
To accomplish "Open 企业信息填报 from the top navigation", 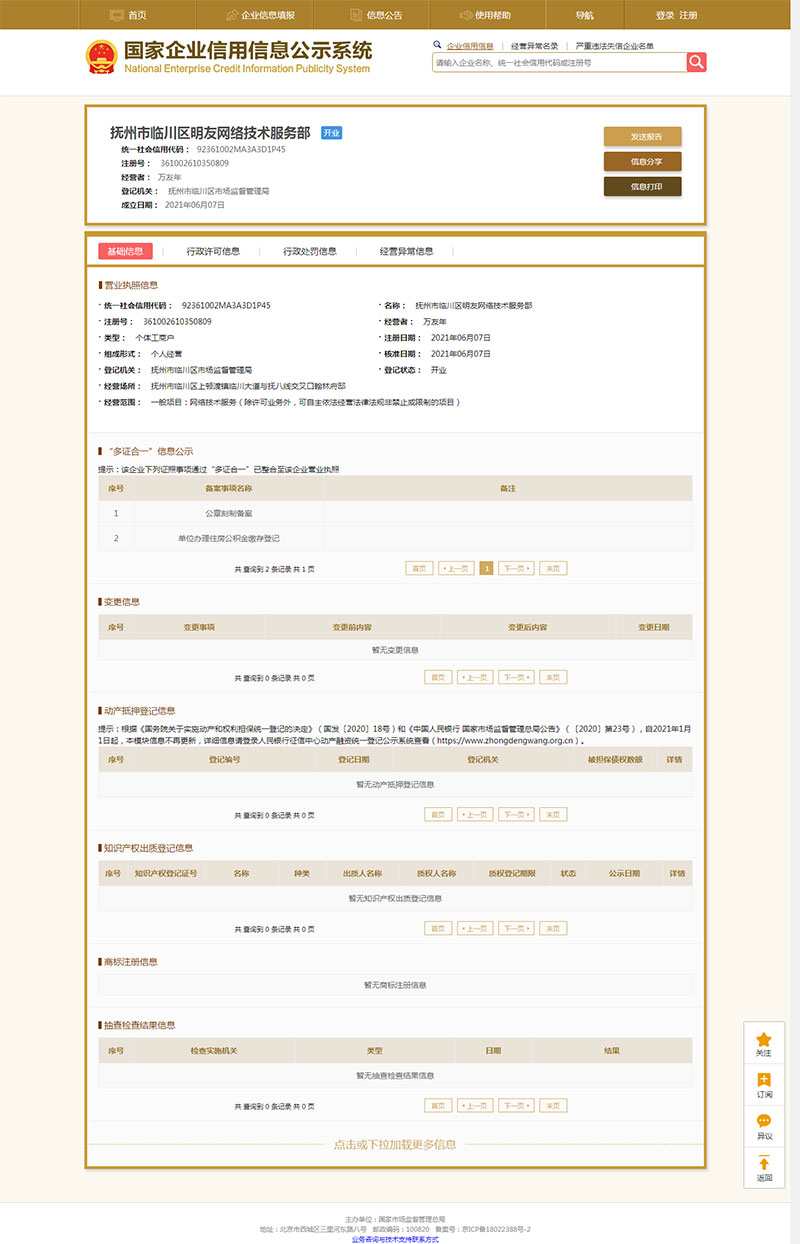I will [259, 15].
